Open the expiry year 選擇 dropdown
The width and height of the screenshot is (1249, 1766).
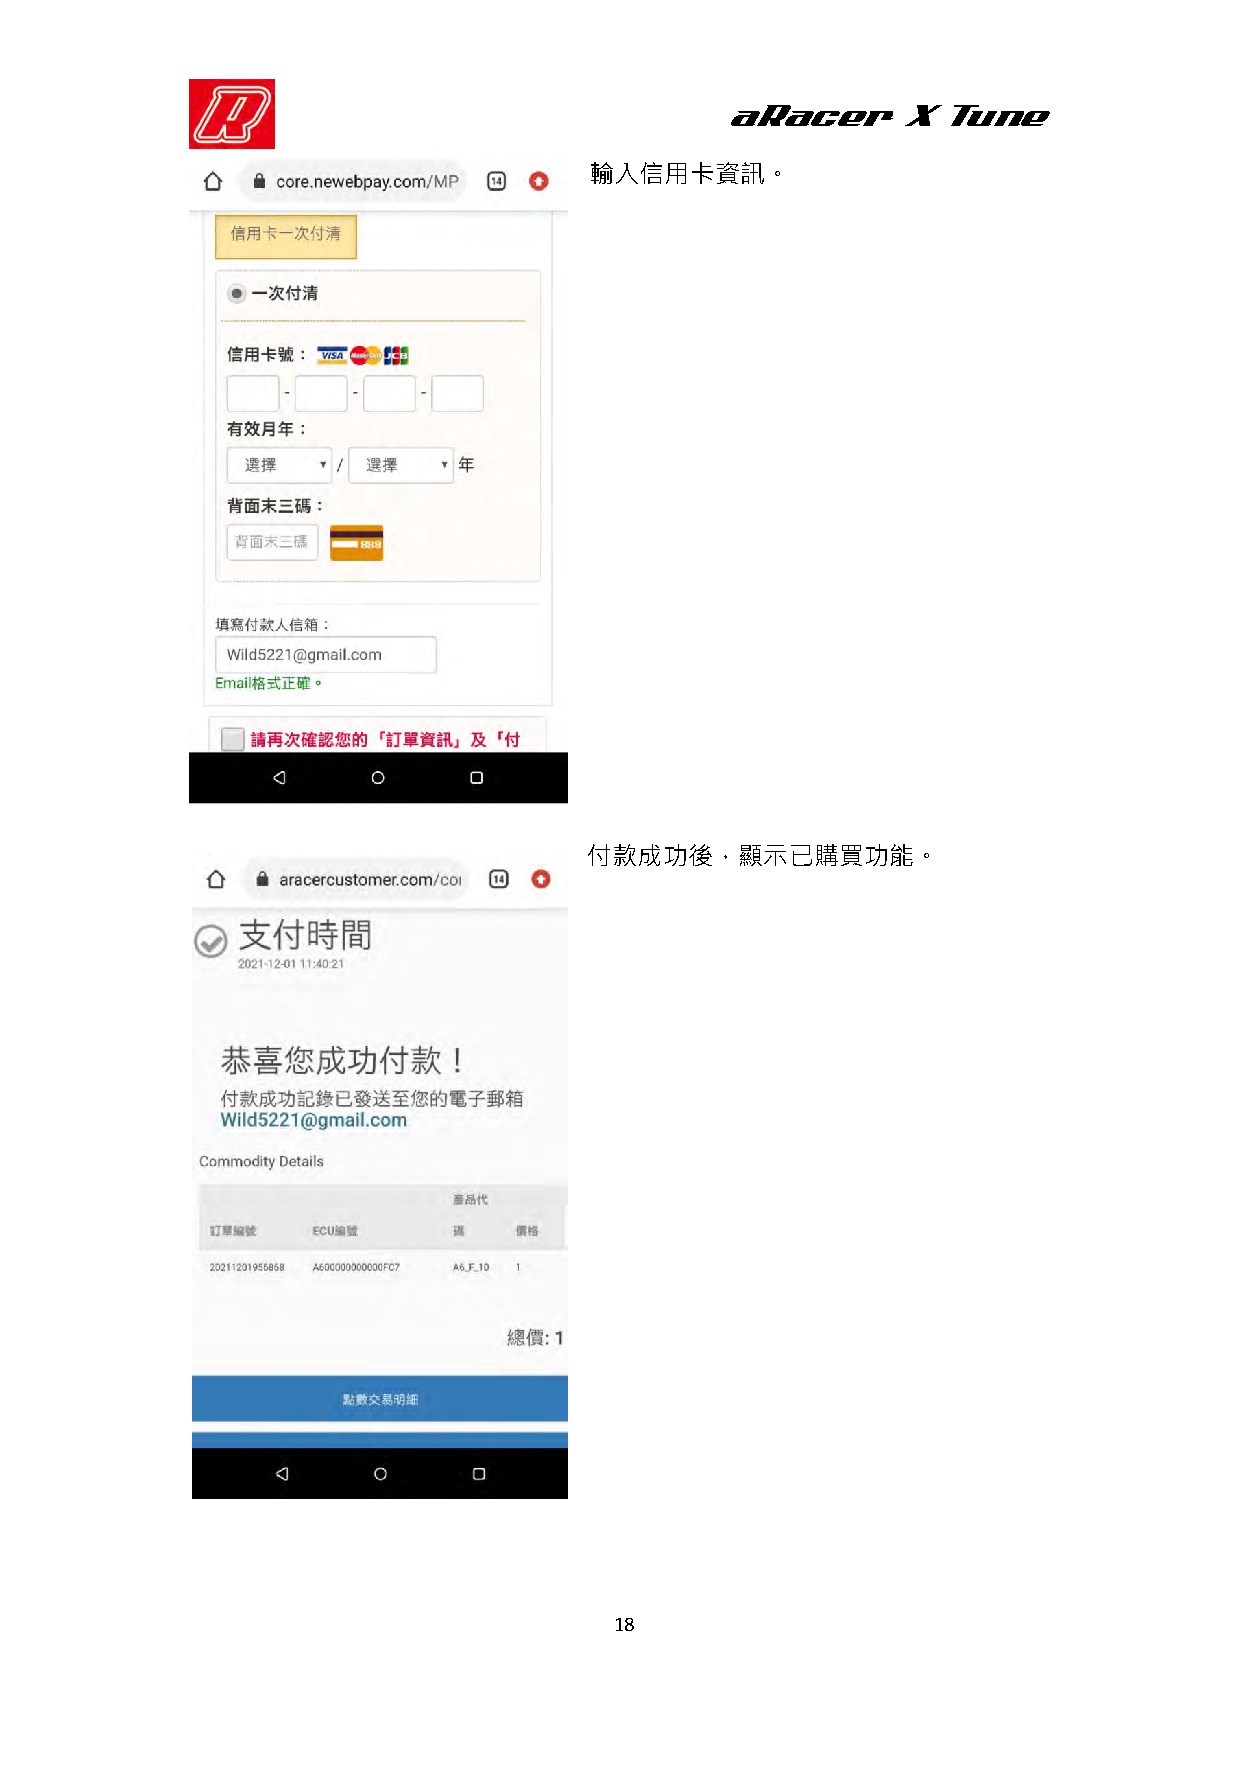coord(401,465)
